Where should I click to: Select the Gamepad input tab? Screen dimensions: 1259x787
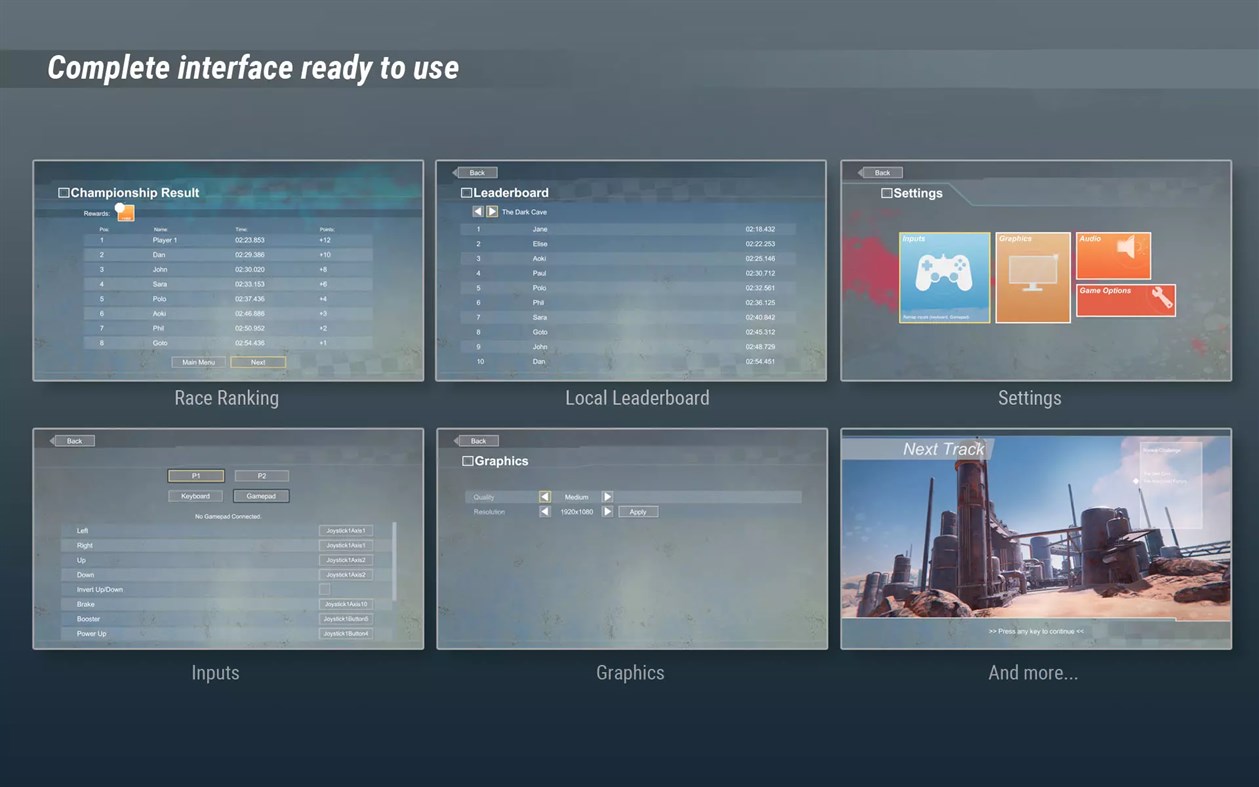pyautogui.click(x=261, y=496)
